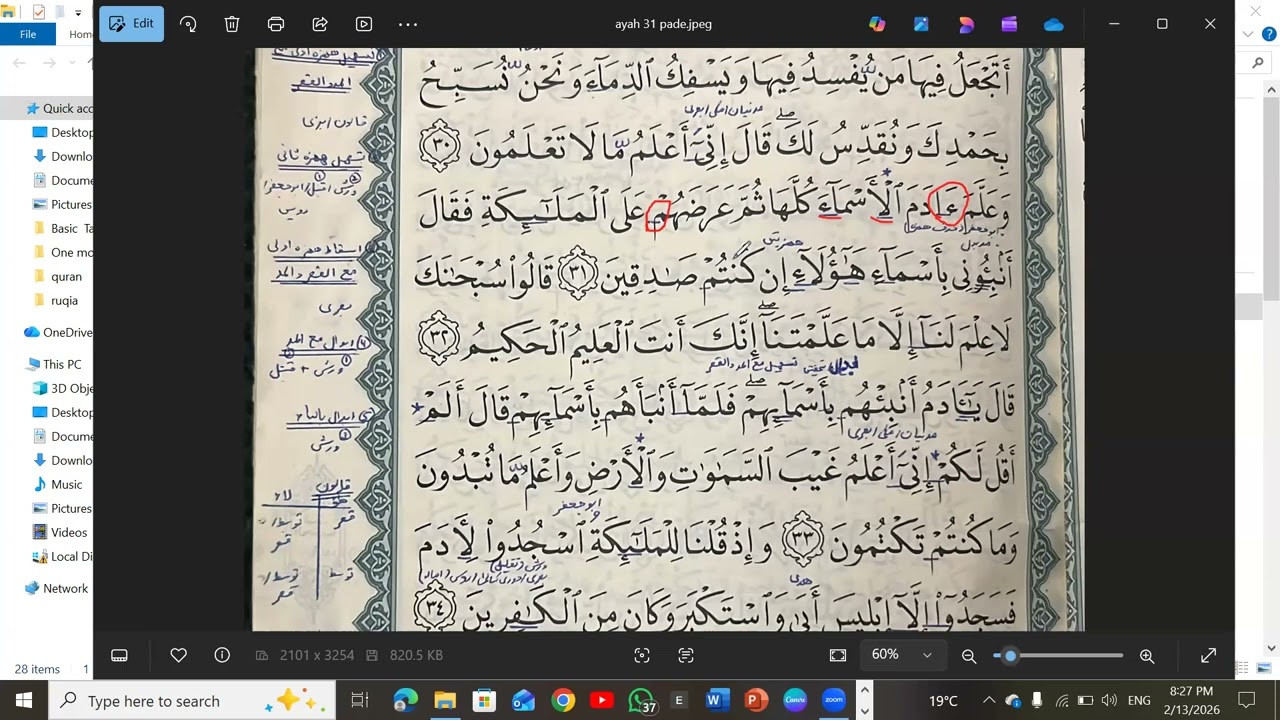The height and width of the screenshot is (720, 1280).
Task: Start slideshow with the play icon
Action: click(364, 24)
